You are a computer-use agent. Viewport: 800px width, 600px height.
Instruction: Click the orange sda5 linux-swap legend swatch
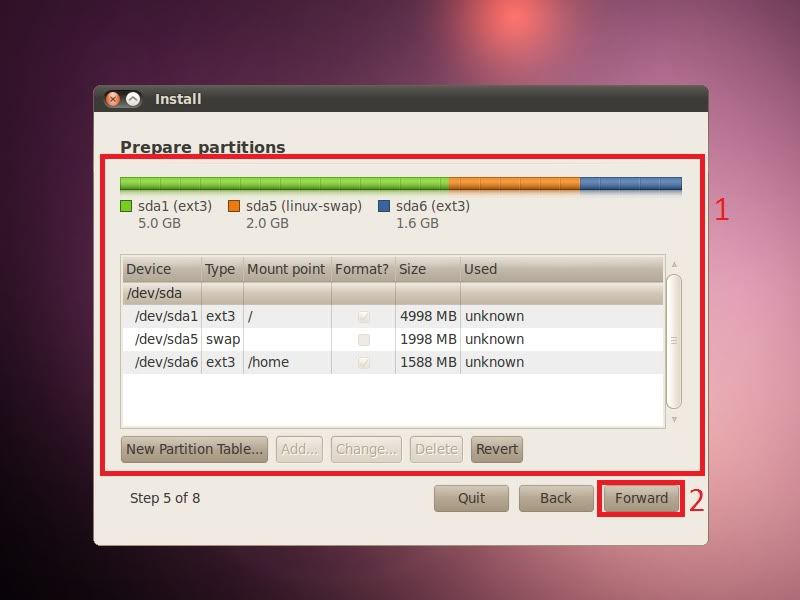[234, 206]
